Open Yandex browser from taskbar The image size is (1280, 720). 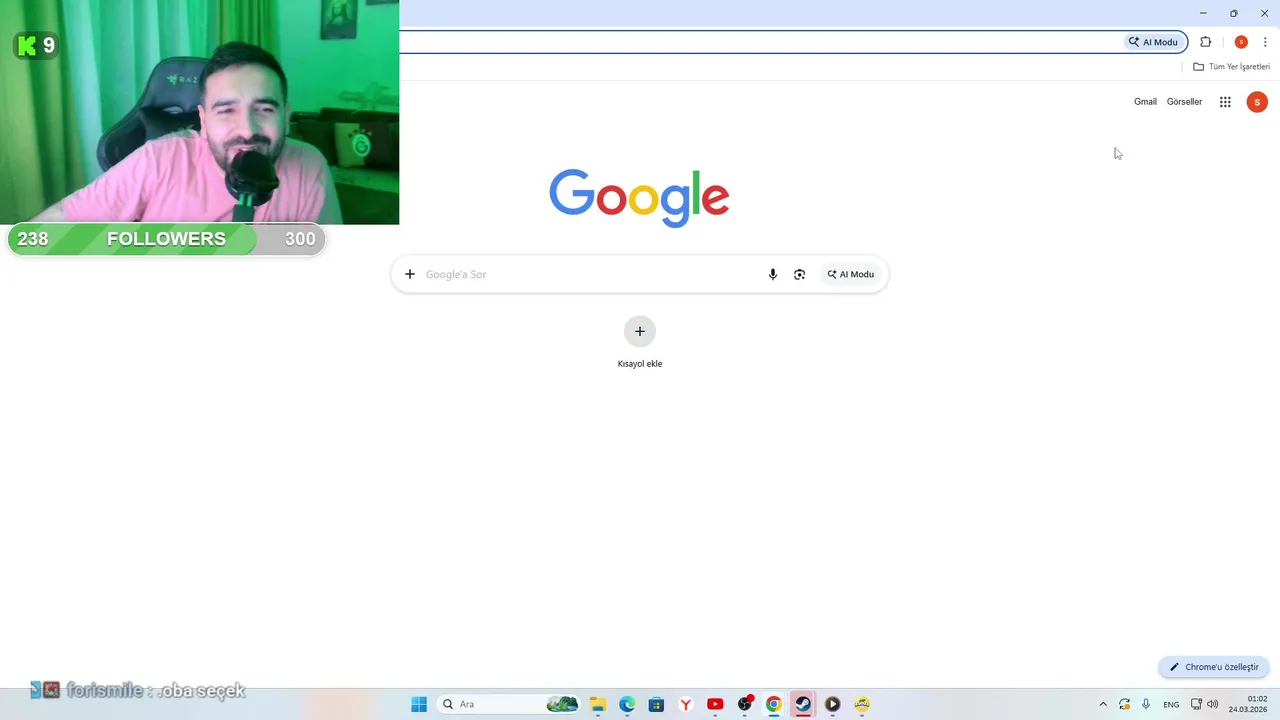(x=686, y=704)
